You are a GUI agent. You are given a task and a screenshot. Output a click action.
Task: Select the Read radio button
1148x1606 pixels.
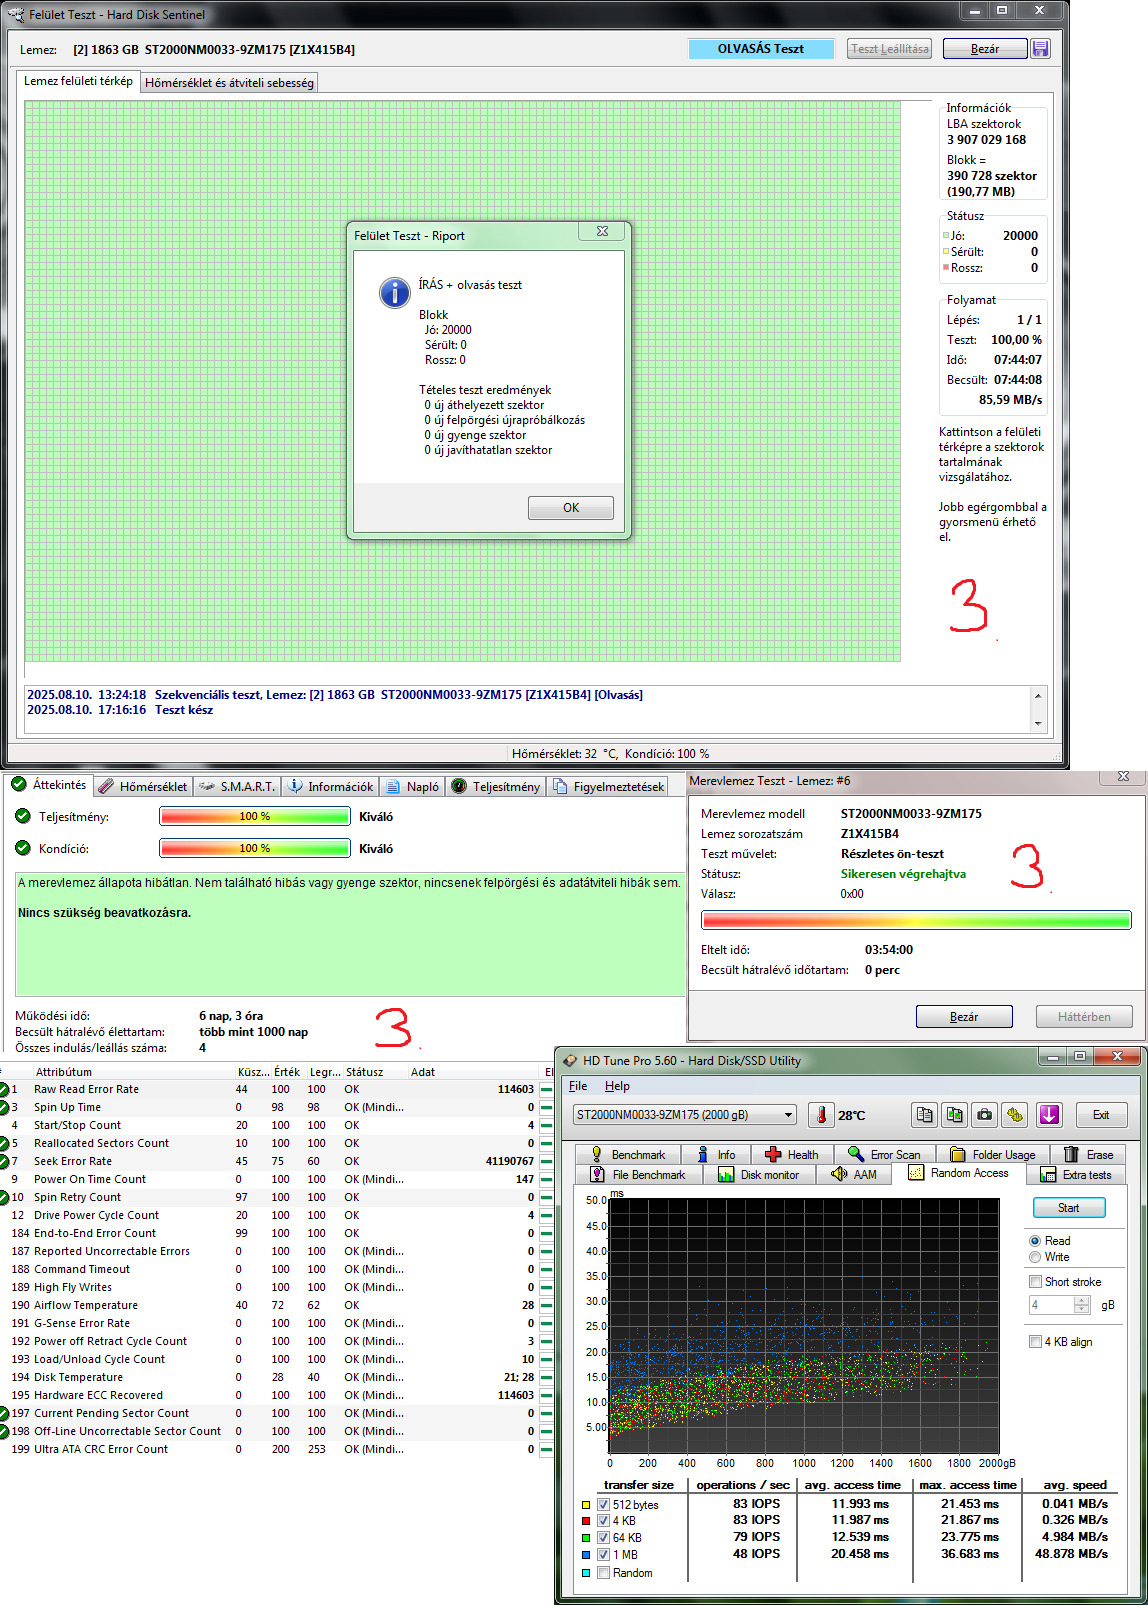click(1035, 1240)
